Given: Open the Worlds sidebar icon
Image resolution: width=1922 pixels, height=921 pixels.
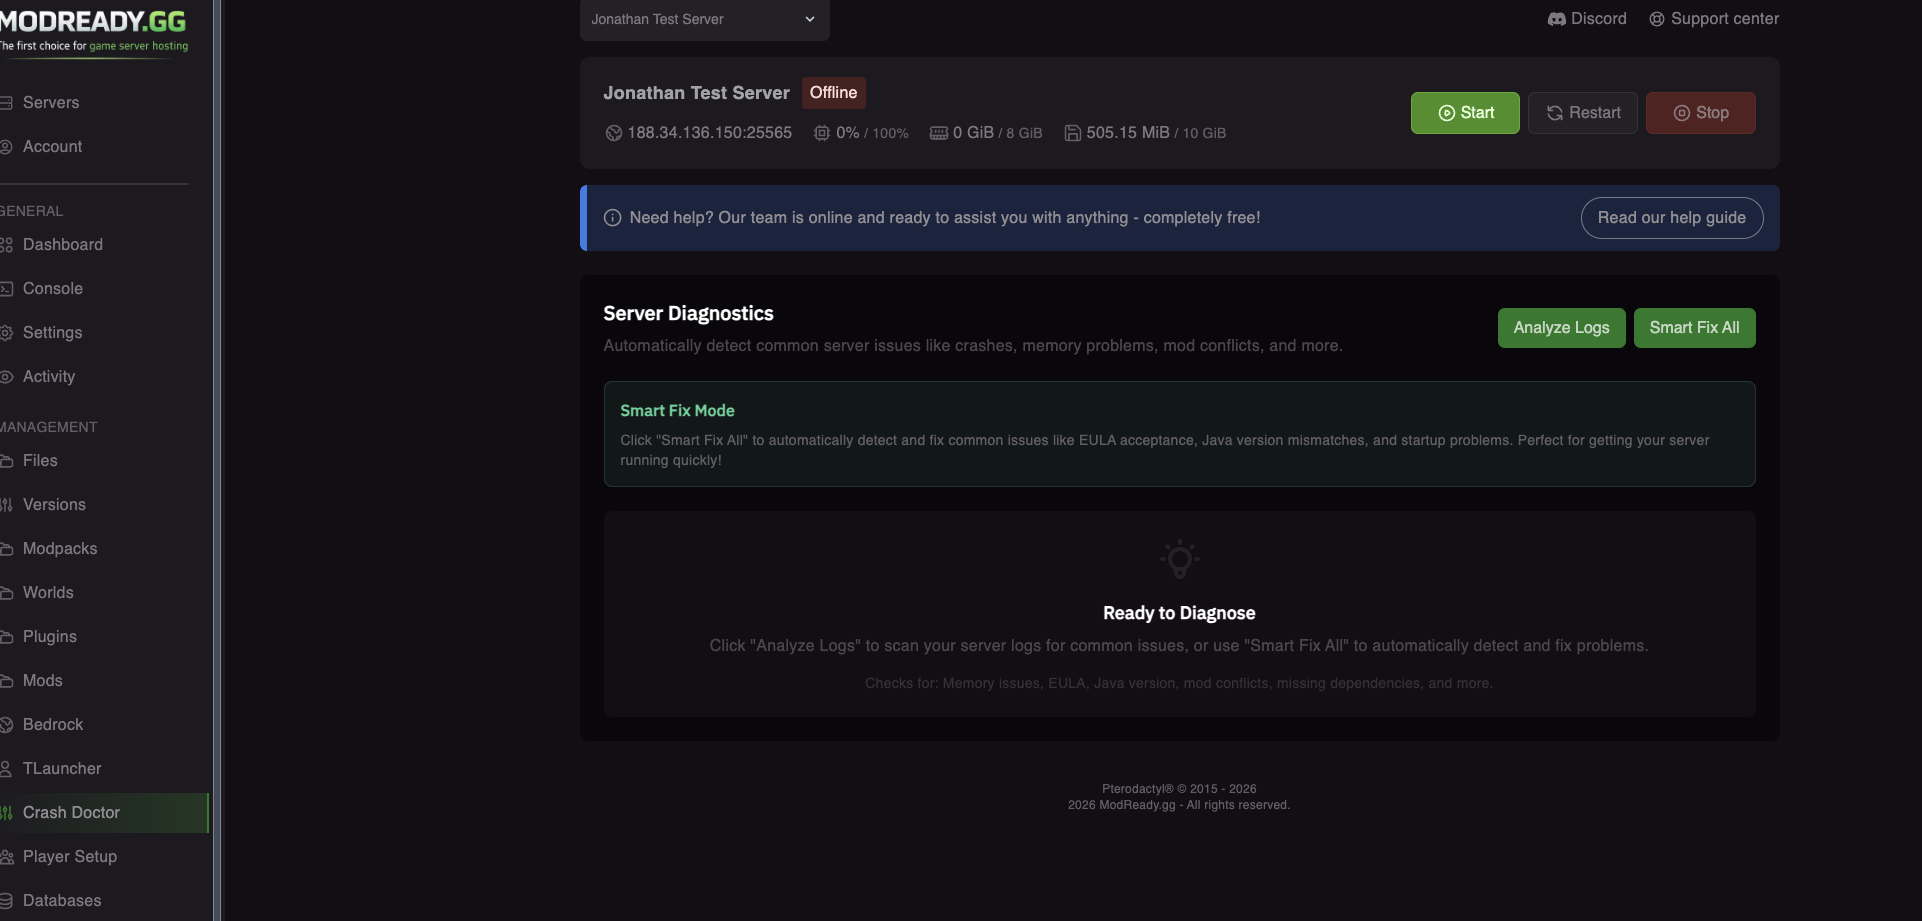Looking at the screenshot, I should pos(7,592).
